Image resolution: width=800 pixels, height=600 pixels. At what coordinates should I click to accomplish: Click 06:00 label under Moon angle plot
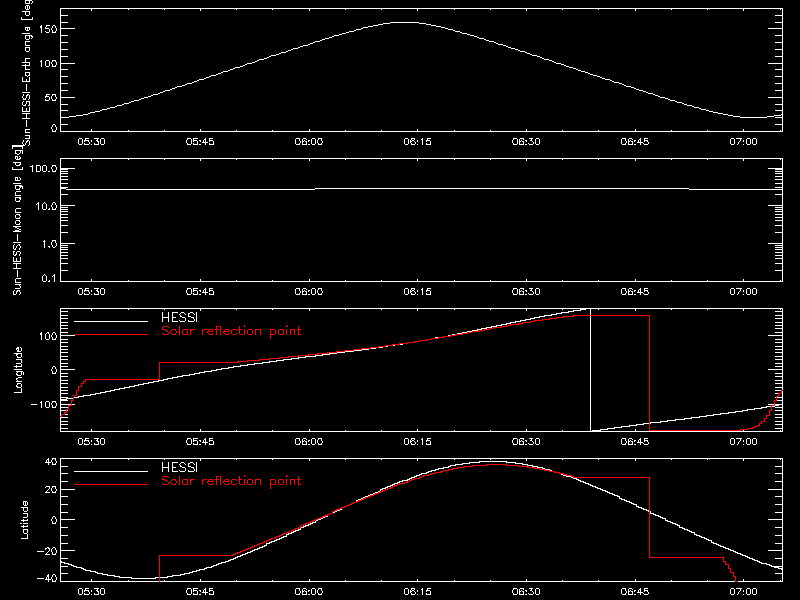[x=309, y=292]
